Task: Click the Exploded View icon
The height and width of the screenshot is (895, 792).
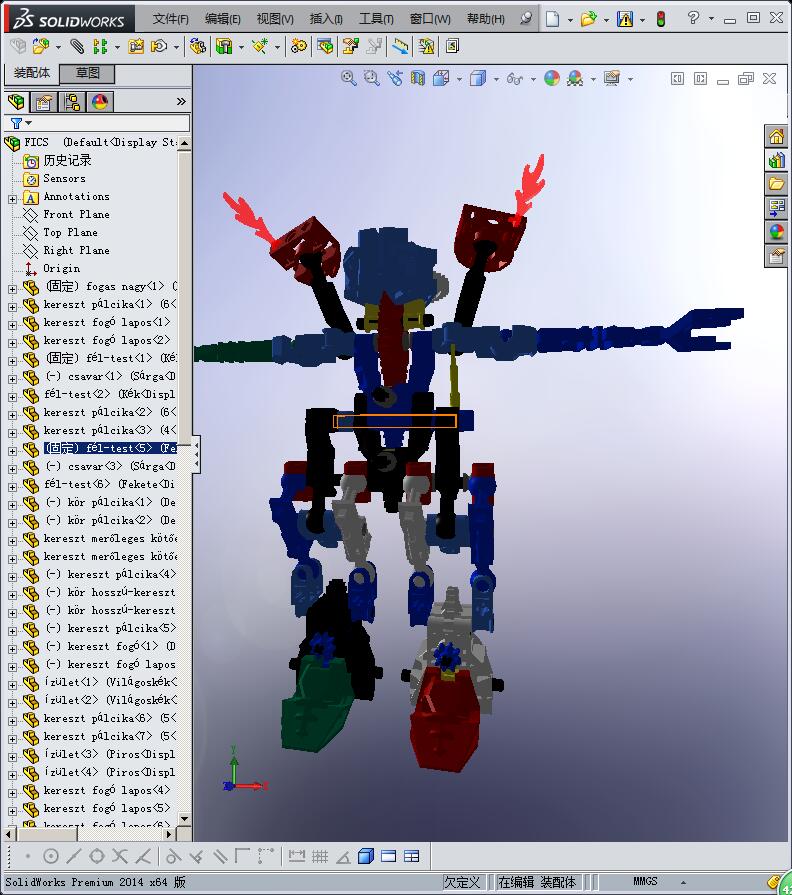Action: (350, 46)
